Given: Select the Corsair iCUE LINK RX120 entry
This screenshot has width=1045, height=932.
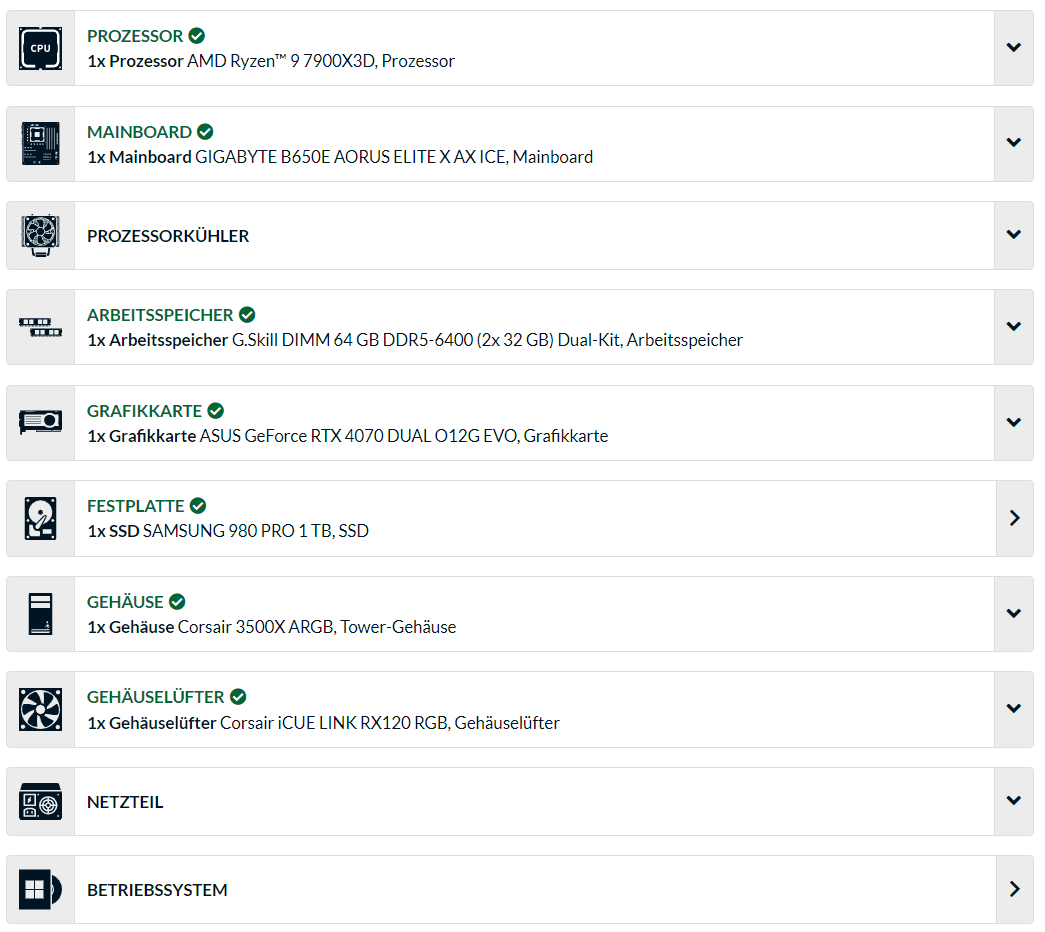Looking at the screenshot, I should (324, 723).
